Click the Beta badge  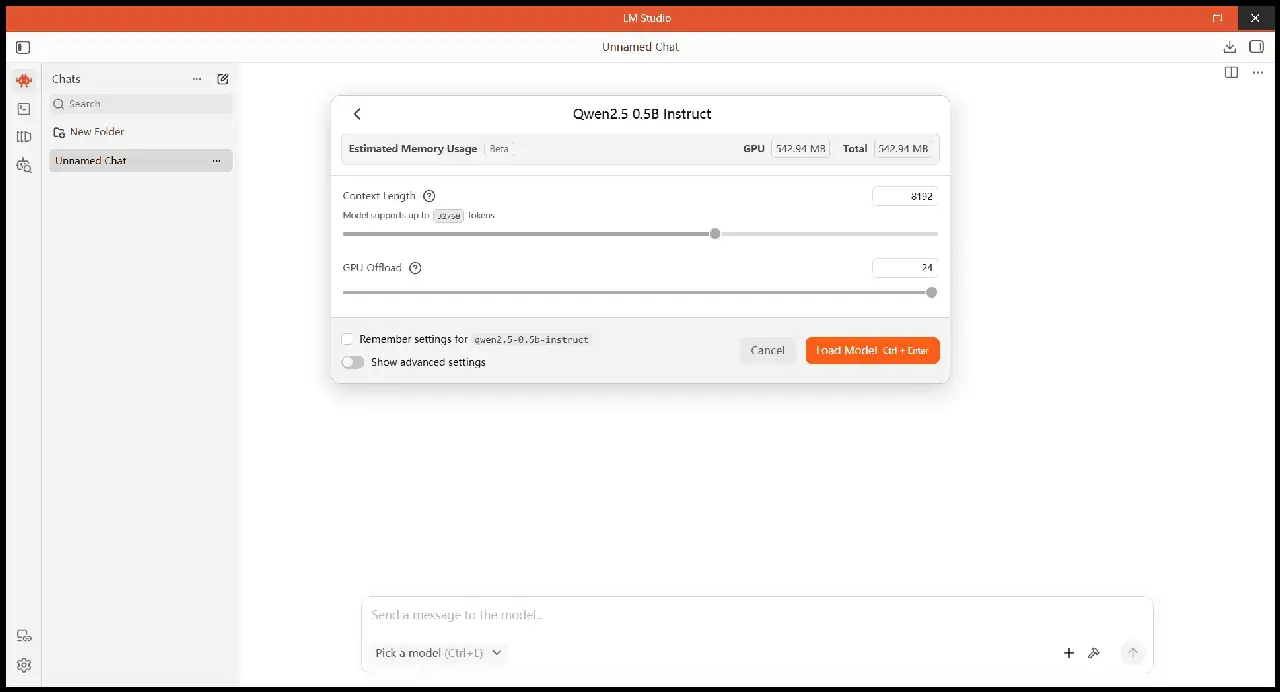(x=499, y=149)
